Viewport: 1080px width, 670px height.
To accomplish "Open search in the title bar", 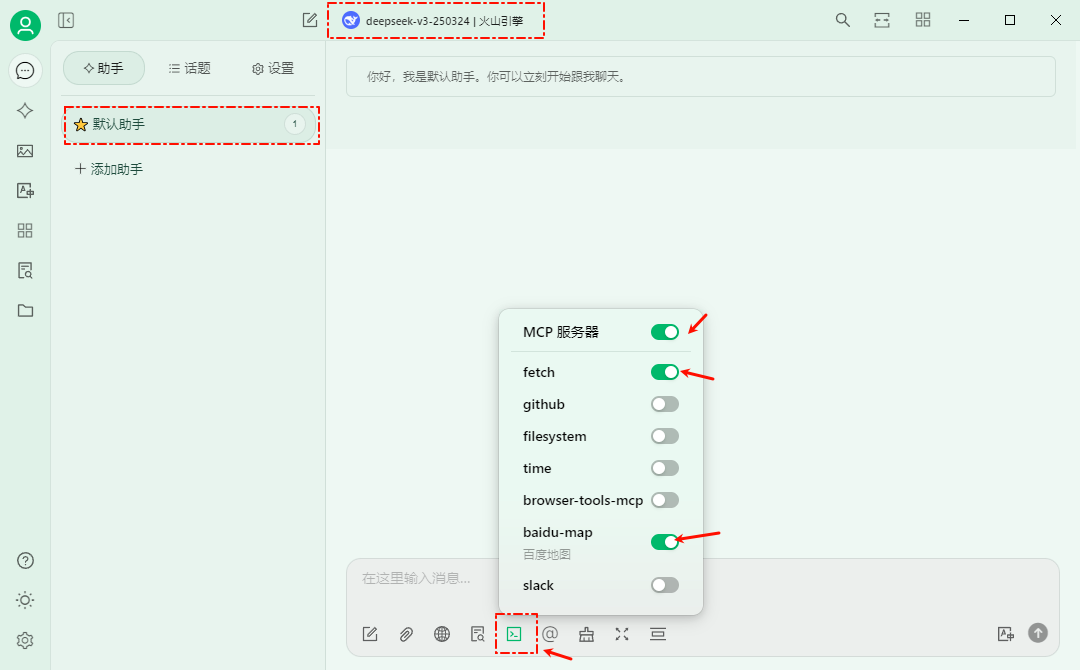I will click(x=842, y=21).
